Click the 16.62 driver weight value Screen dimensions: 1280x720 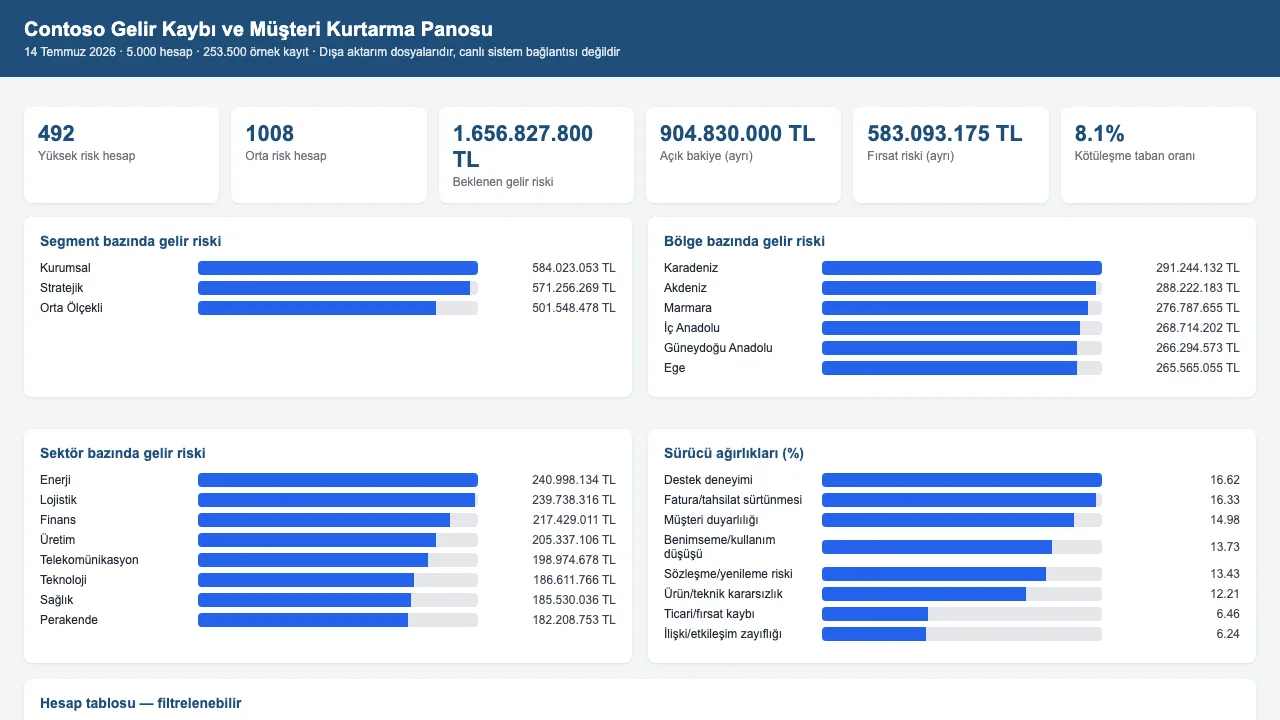point(1225,480)
